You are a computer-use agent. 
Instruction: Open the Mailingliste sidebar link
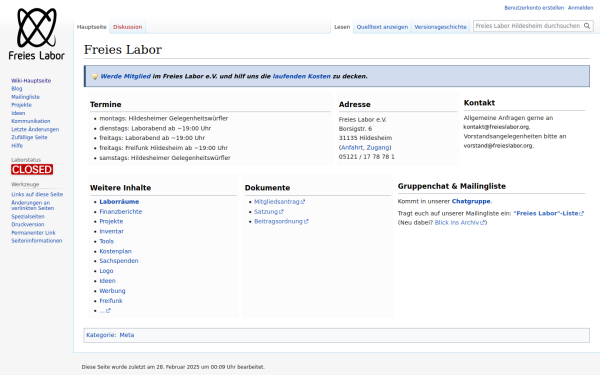(25, 97)
